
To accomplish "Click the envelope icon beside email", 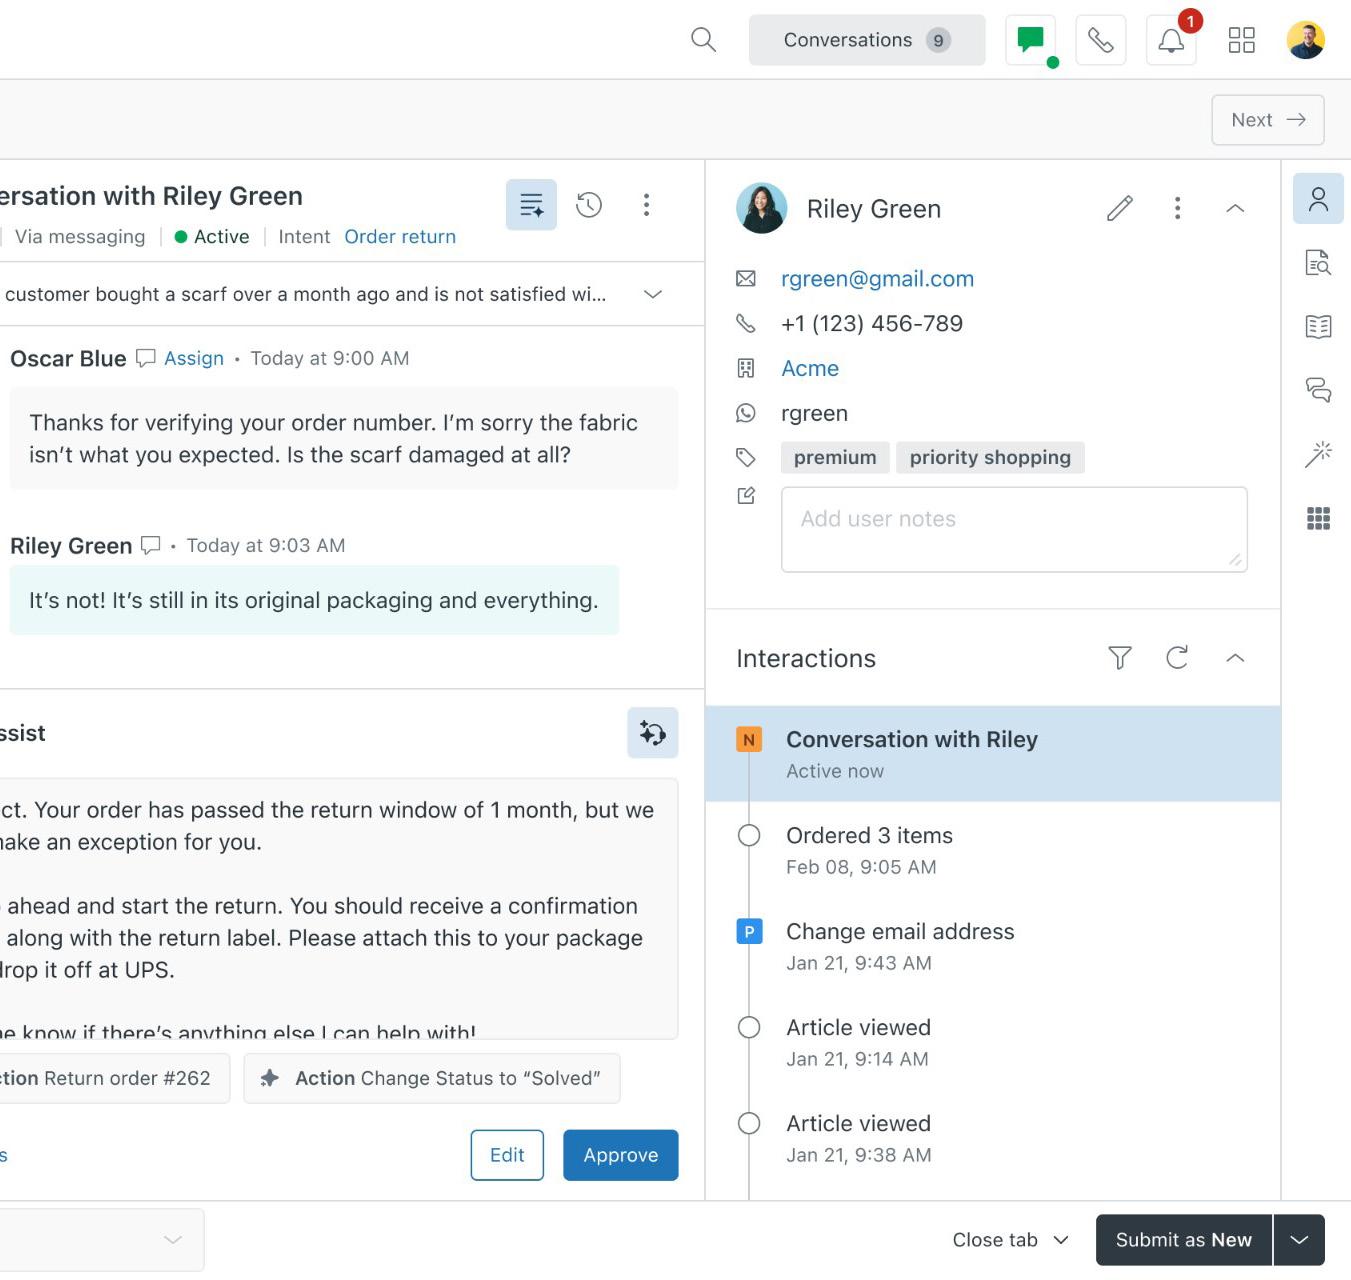I will tap(746, 279).
